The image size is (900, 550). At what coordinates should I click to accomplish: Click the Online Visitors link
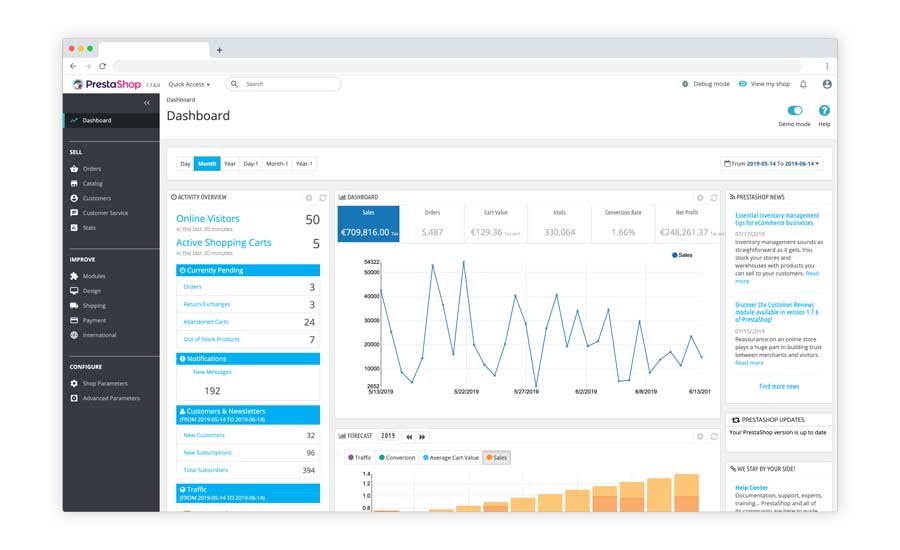tap(208, 219)
